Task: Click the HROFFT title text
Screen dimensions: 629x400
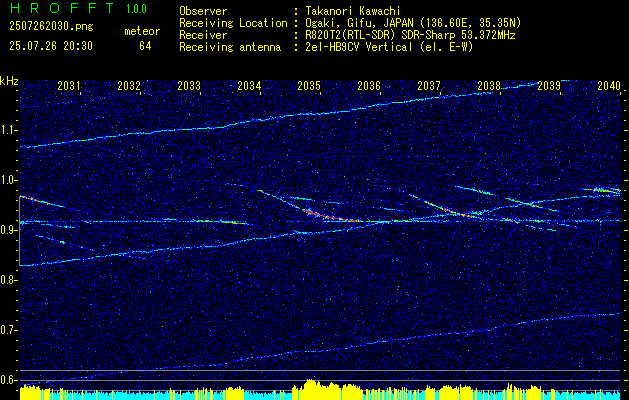Action: coord(62,8)
